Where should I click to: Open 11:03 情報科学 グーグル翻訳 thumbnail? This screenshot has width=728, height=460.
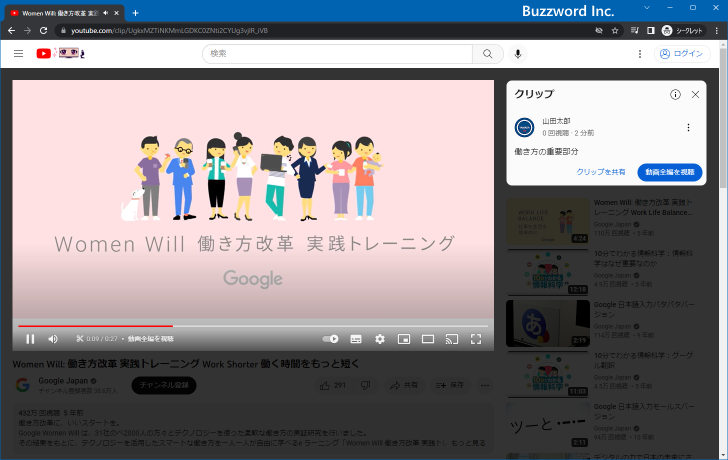(x=548, y=375)
